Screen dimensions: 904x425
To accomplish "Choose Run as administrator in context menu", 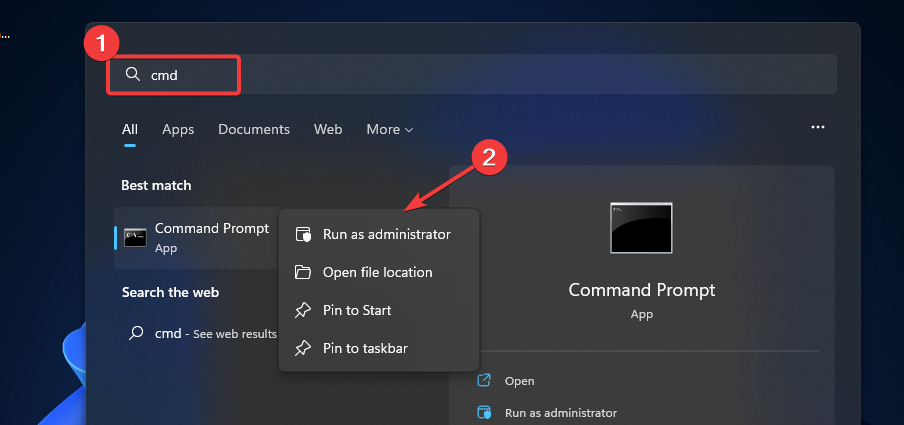I will pyautogui.click(x=379, y=235).
